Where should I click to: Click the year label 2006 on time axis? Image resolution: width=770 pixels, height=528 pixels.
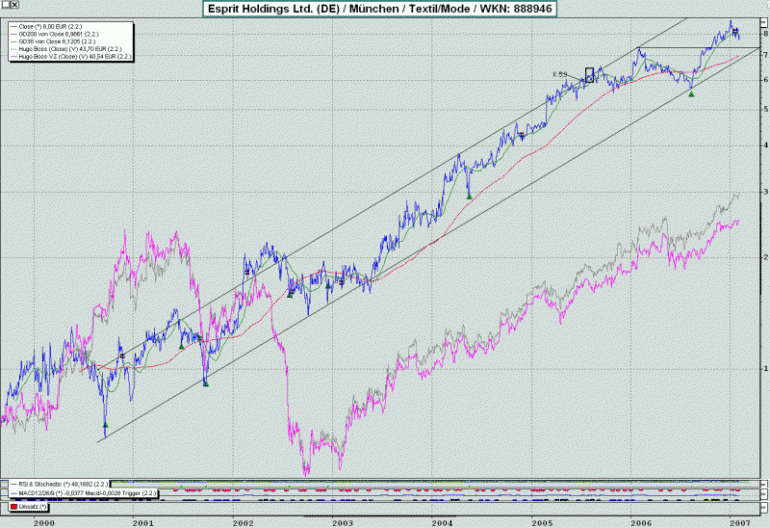tap(641, 523)
